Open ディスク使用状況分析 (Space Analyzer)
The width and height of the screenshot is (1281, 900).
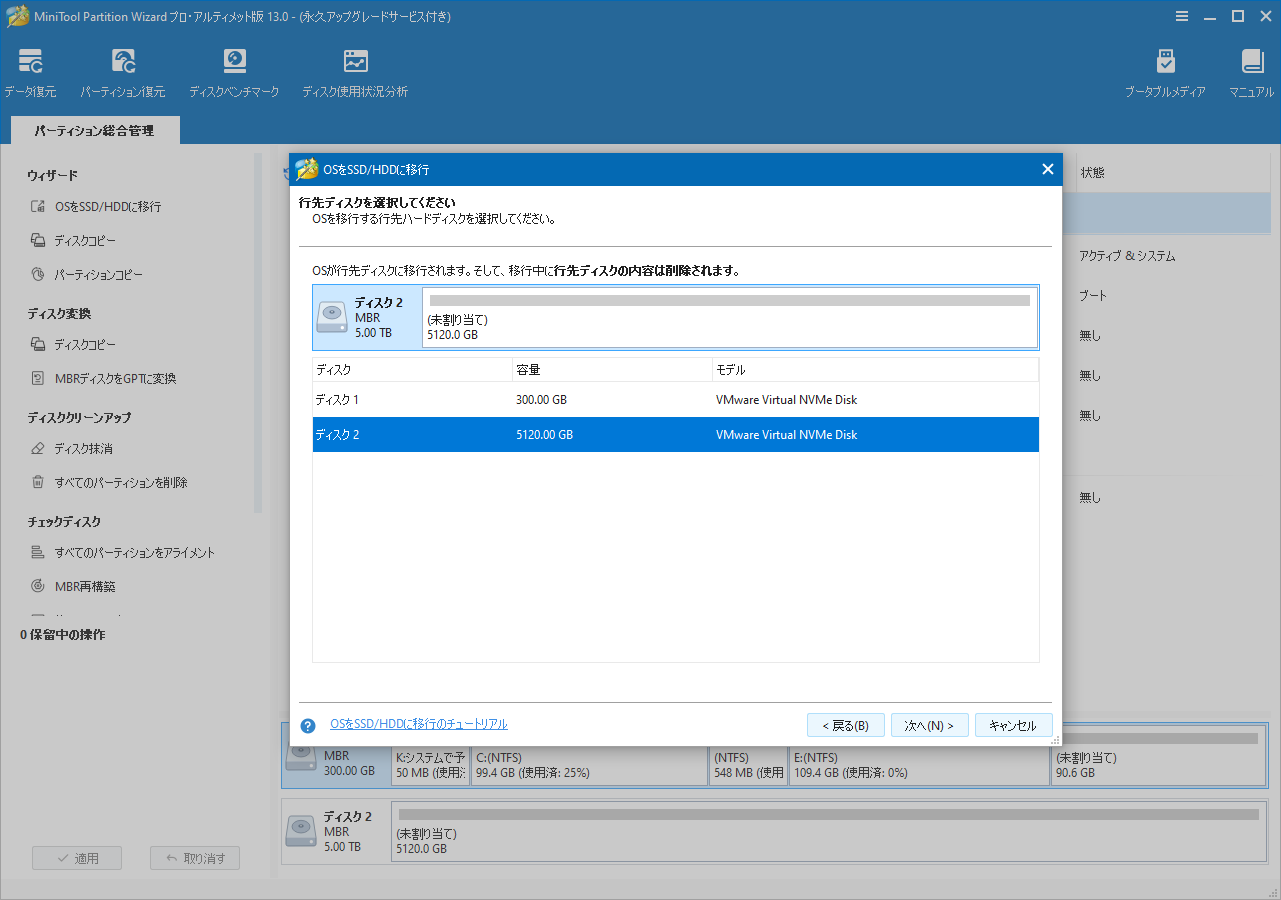tap(355, 70)
